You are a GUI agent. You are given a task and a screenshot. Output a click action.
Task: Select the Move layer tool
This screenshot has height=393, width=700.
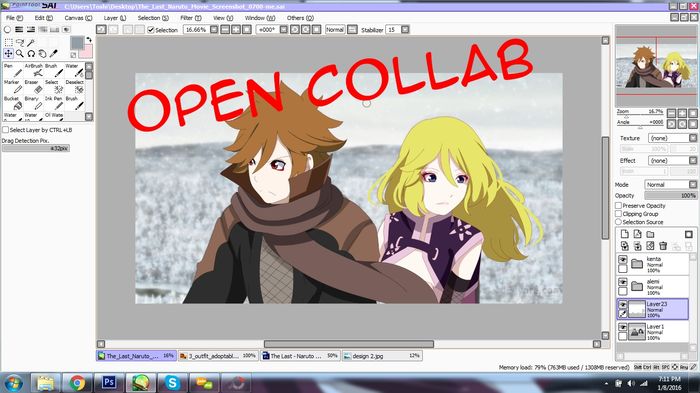point(8,54)
